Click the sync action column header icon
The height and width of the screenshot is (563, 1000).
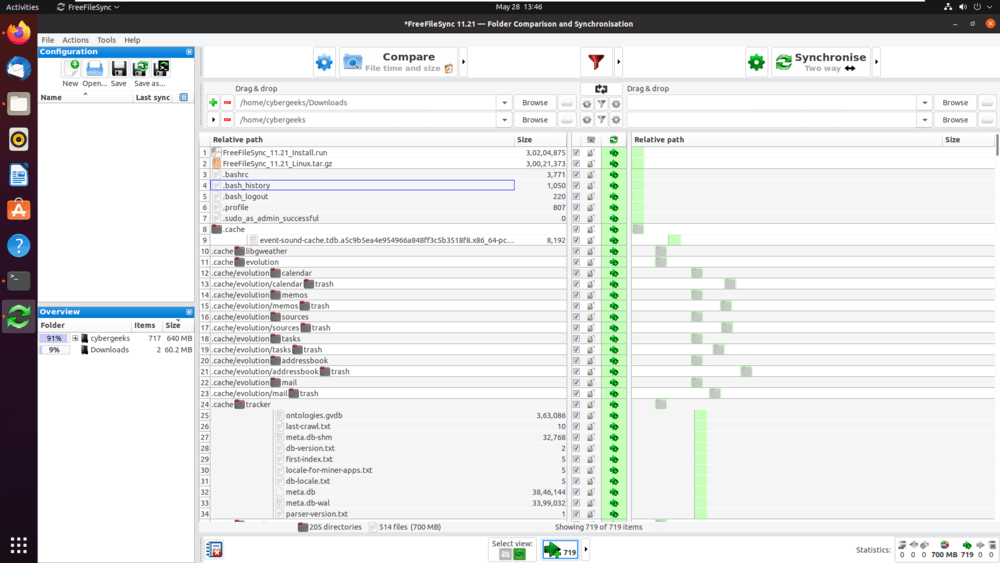pyautogui.click(x=614, y=140)
